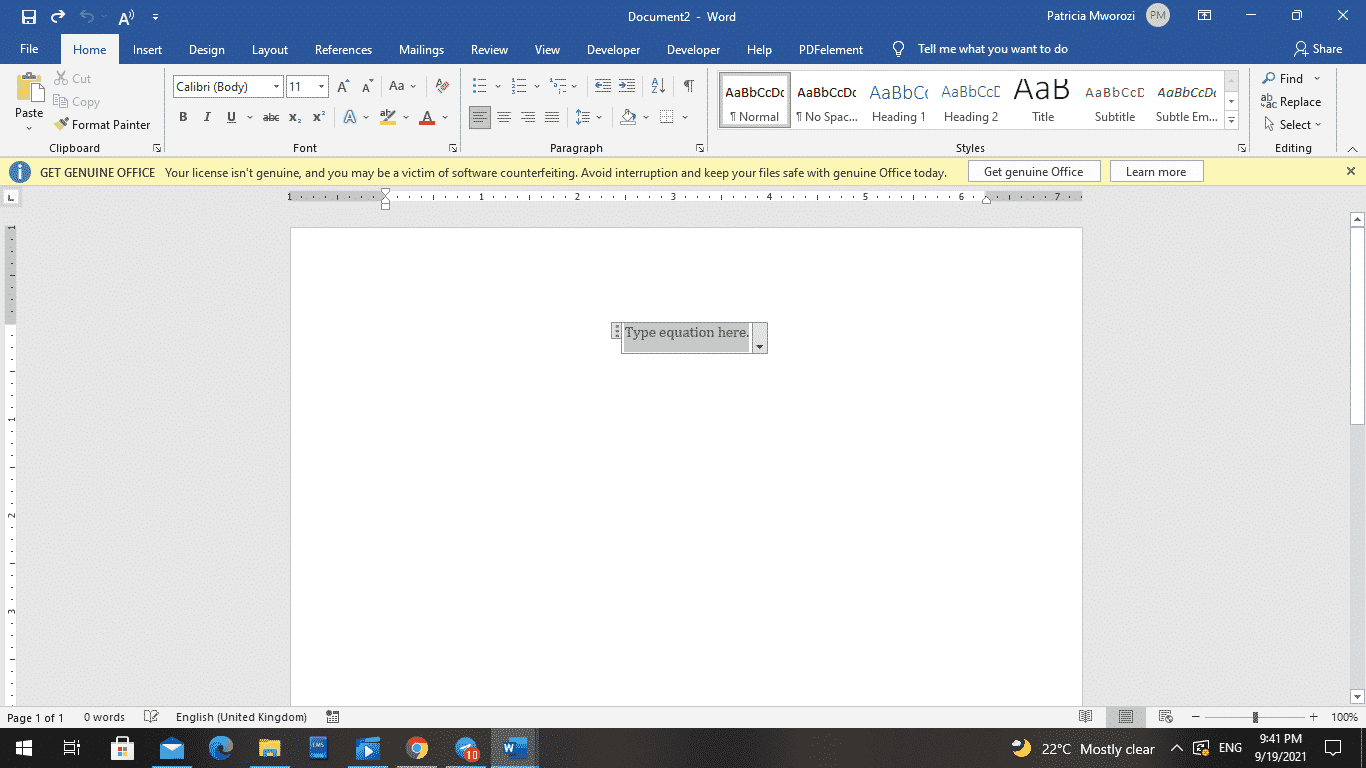
Task: Toggle italic formatting
Action: coord(207,117)
